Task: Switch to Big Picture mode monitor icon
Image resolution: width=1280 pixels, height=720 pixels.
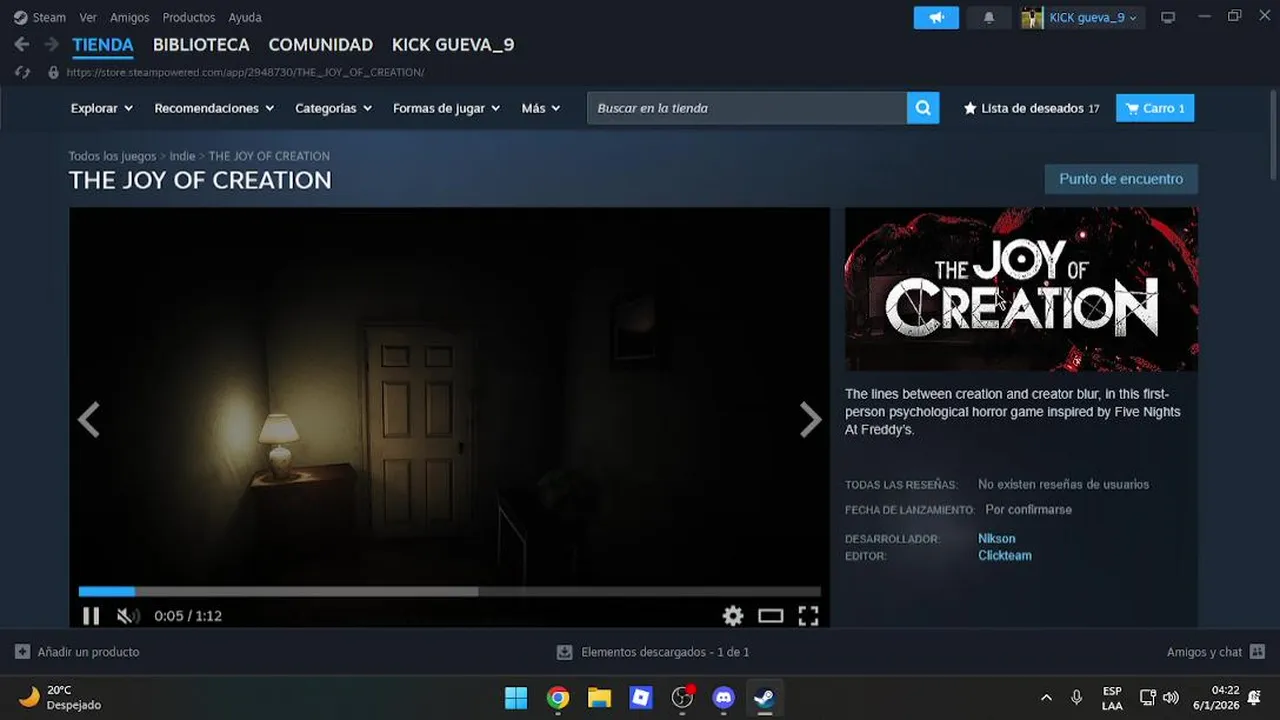Action: pos(1168,18)
